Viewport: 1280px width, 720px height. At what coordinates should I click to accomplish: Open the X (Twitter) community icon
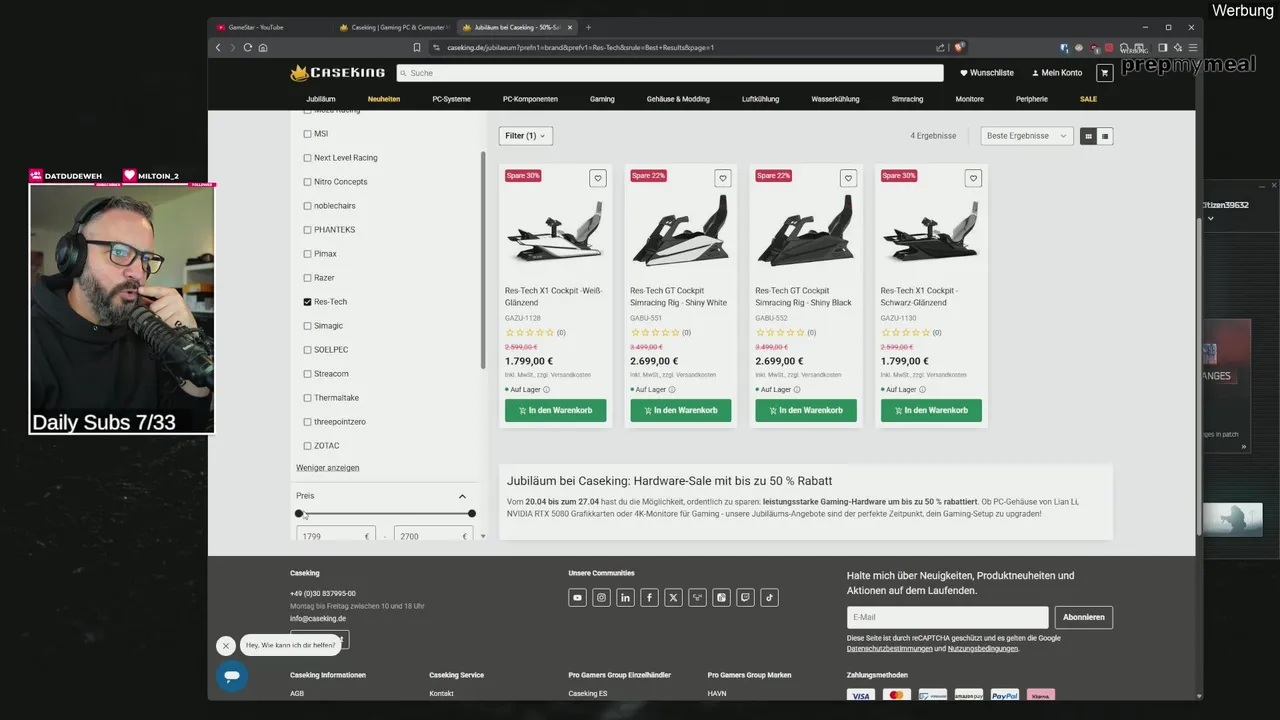click(673, 598)
